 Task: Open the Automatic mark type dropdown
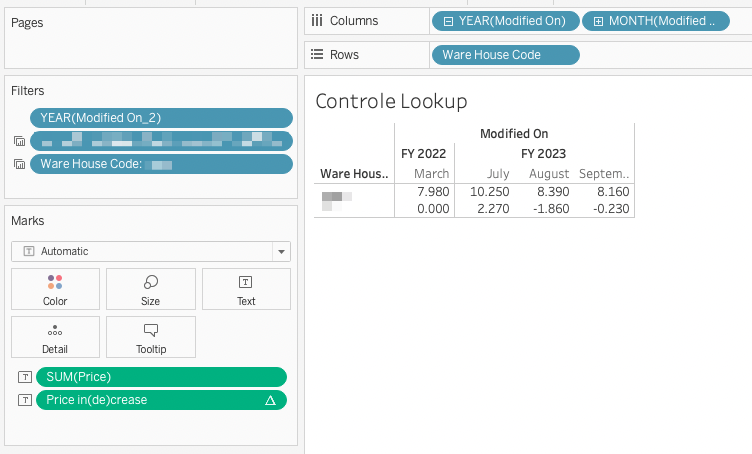point(282,252)
